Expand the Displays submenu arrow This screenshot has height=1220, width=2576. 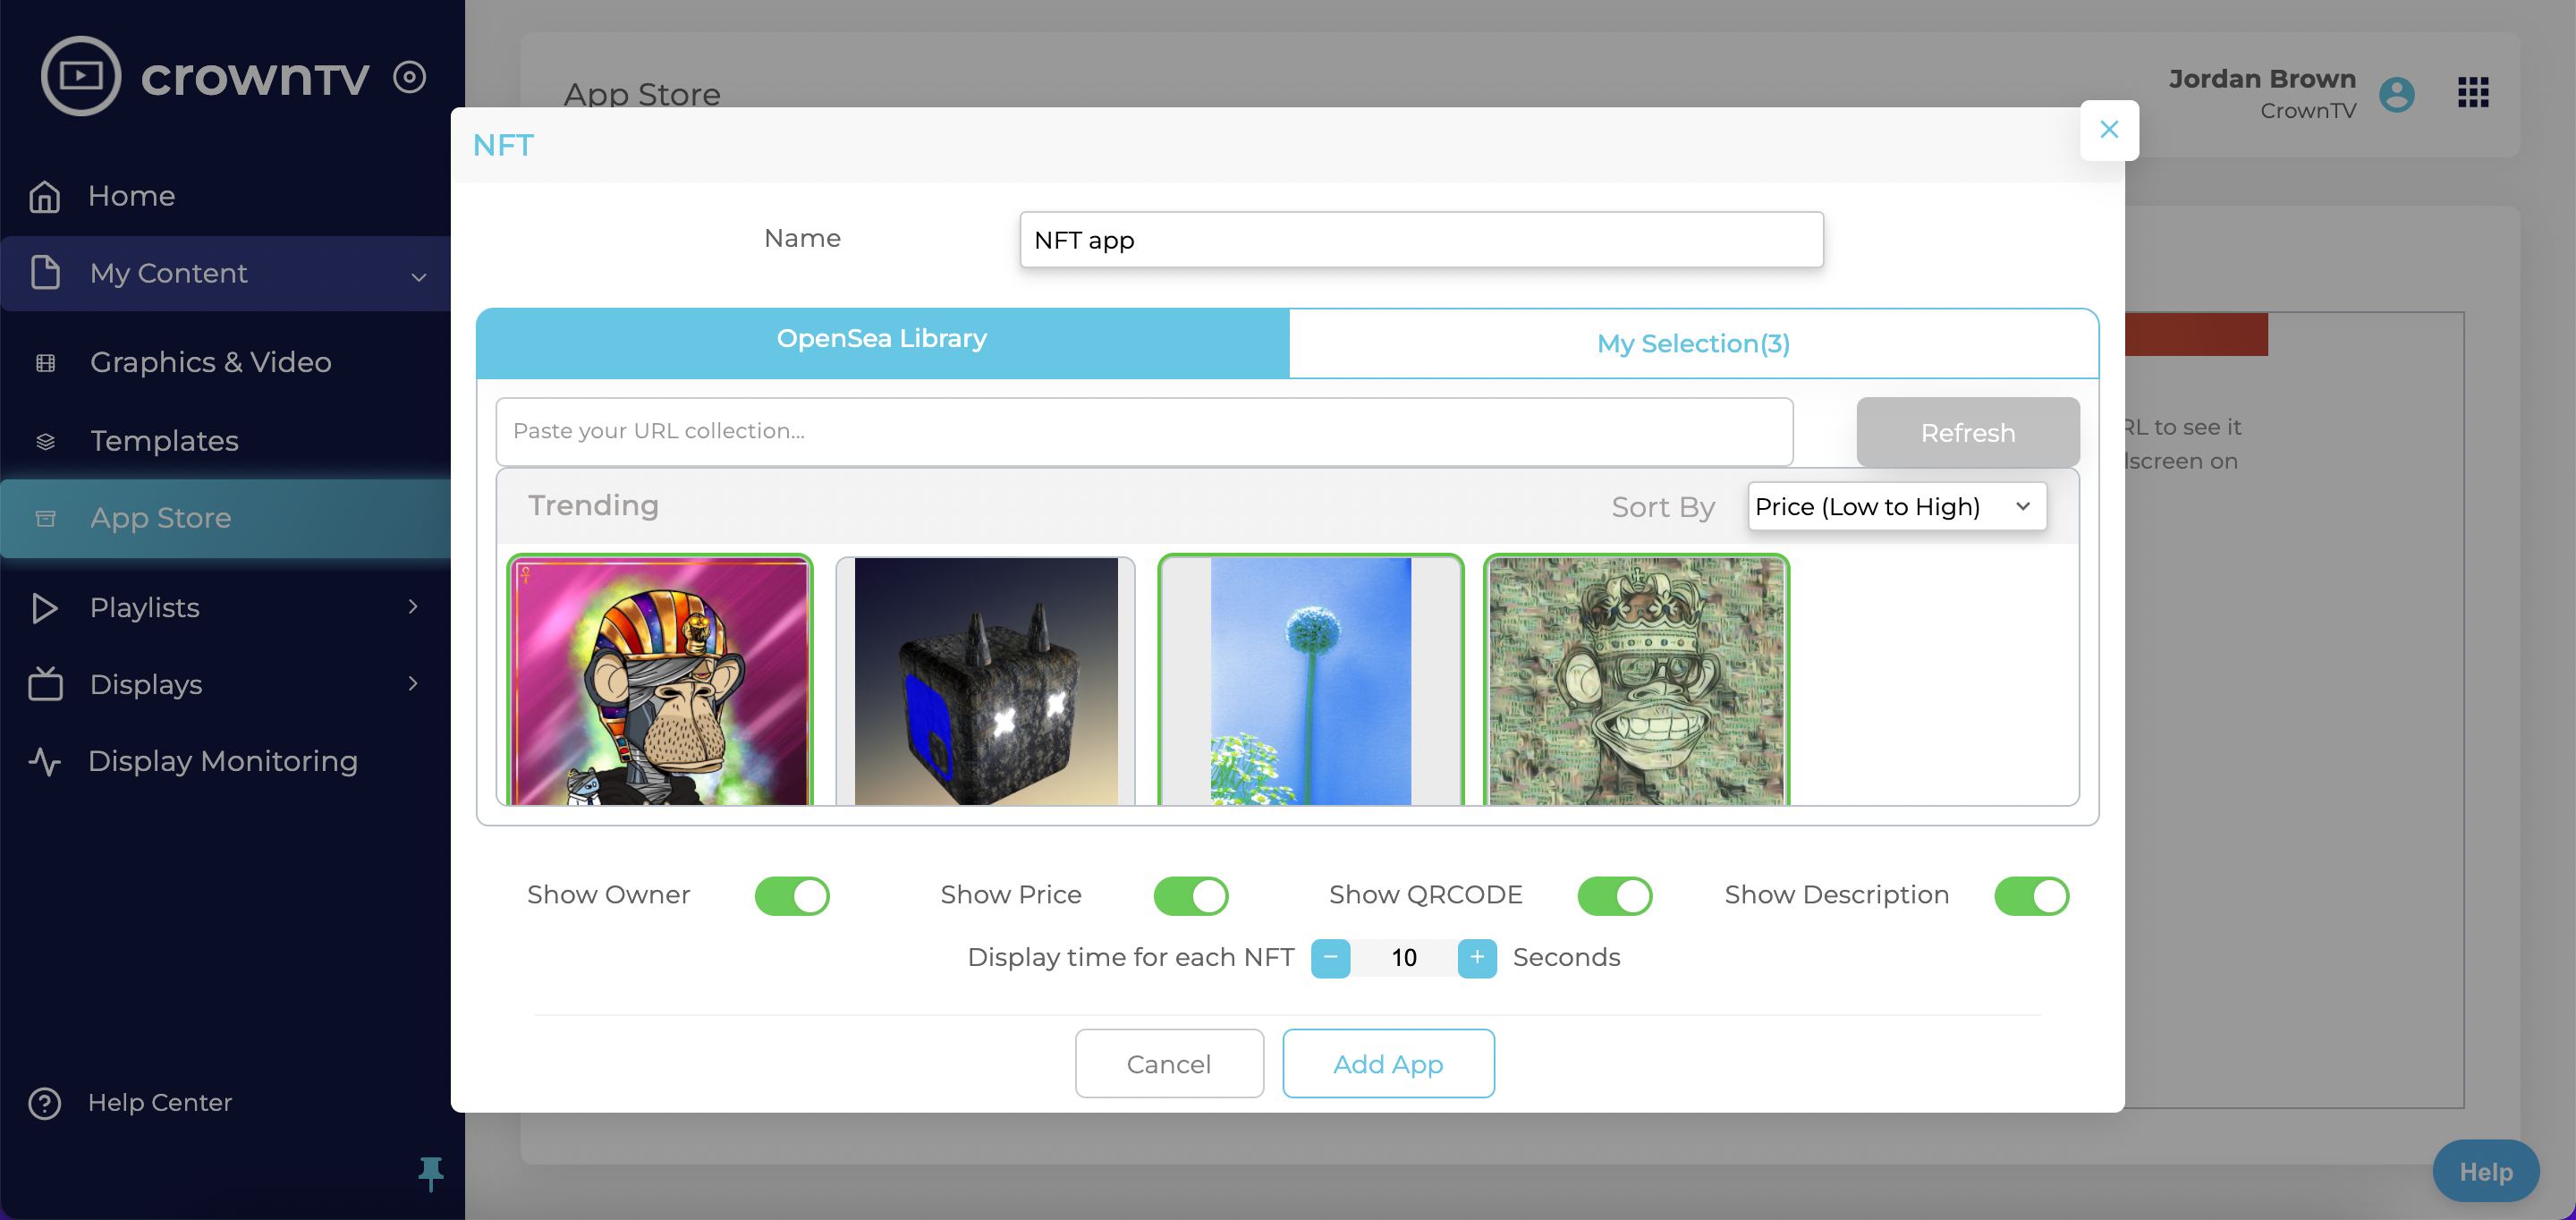[x=413, y=683]
